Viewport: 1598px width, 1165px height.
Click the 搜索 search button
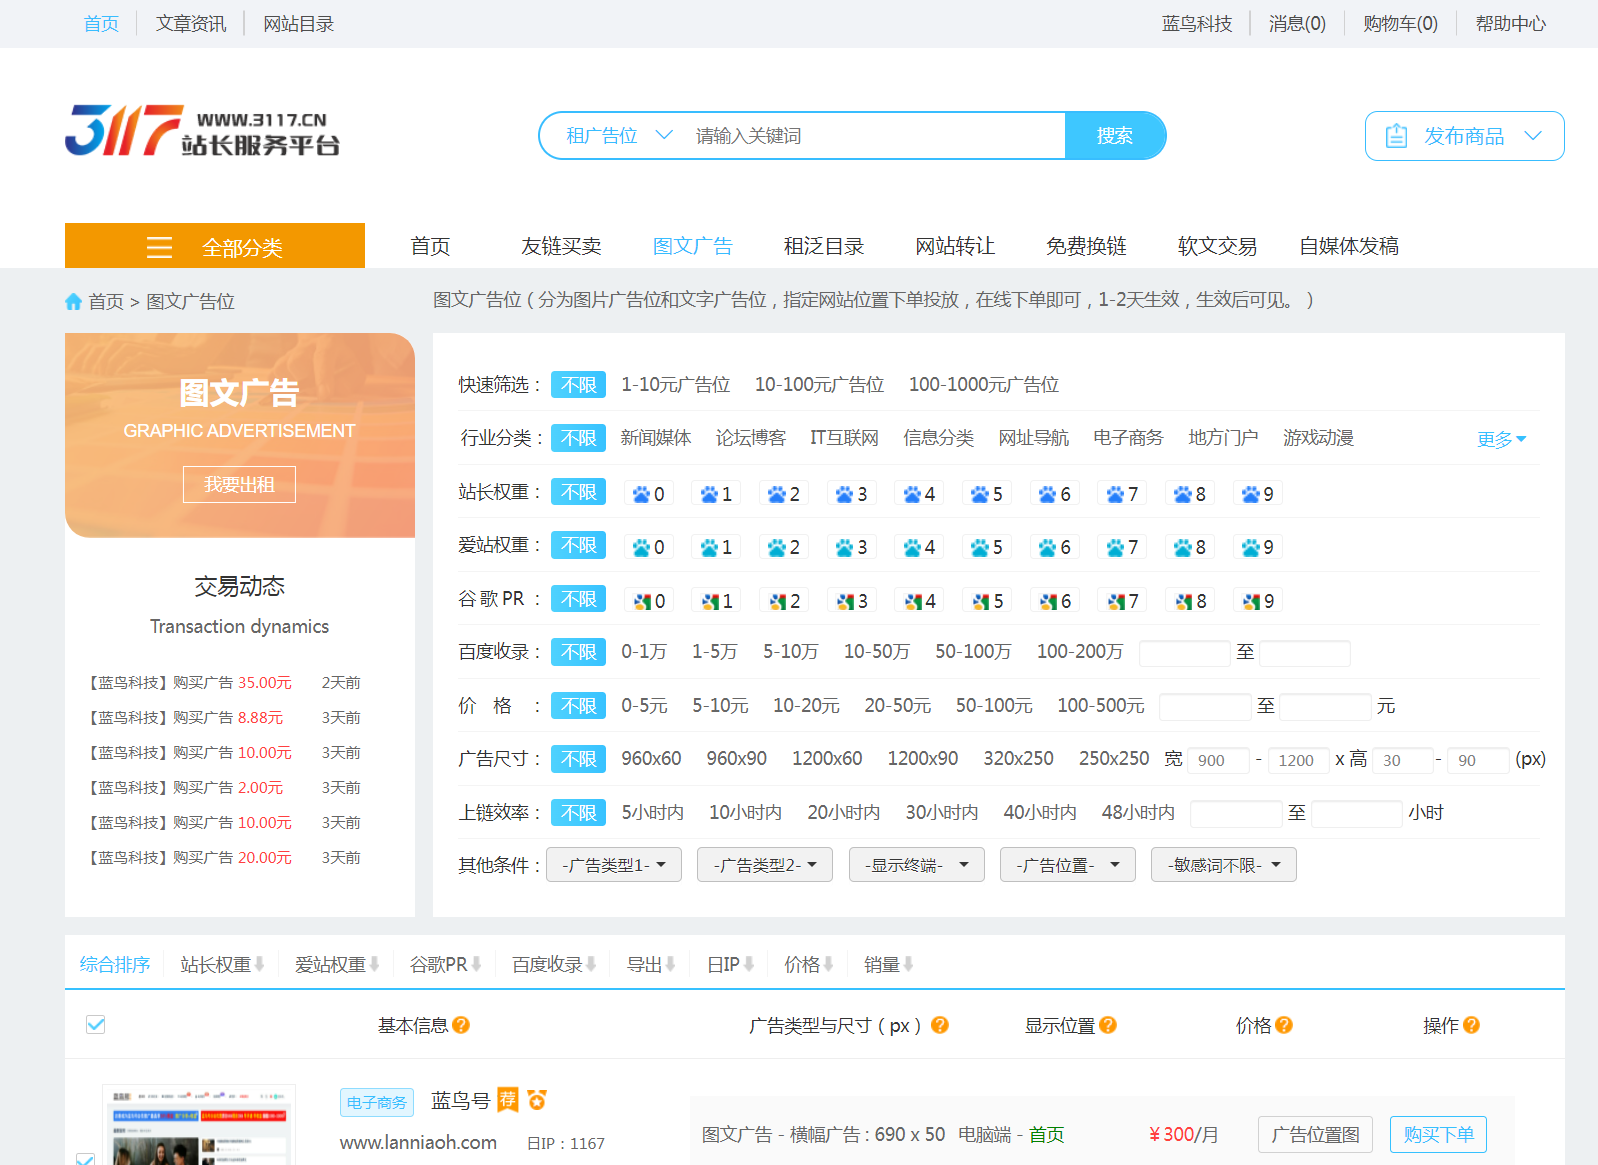point(1114,136)
